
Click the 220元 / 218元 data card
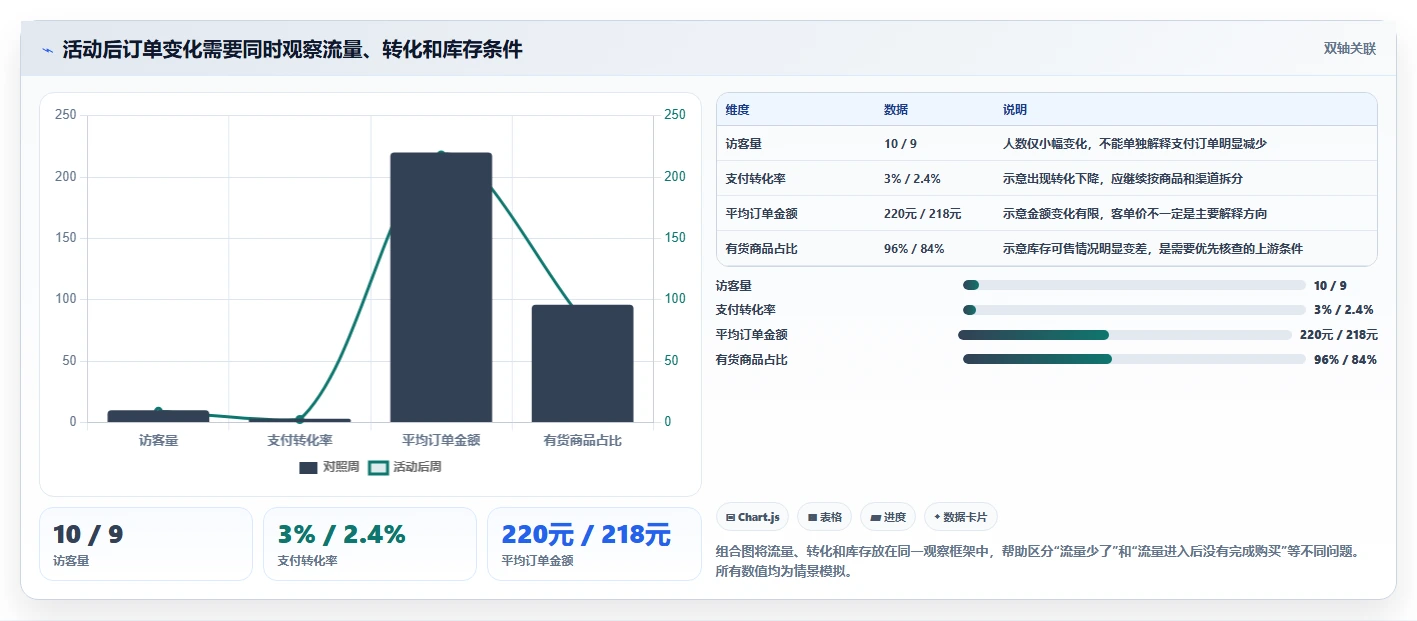[x=594, y=544]
